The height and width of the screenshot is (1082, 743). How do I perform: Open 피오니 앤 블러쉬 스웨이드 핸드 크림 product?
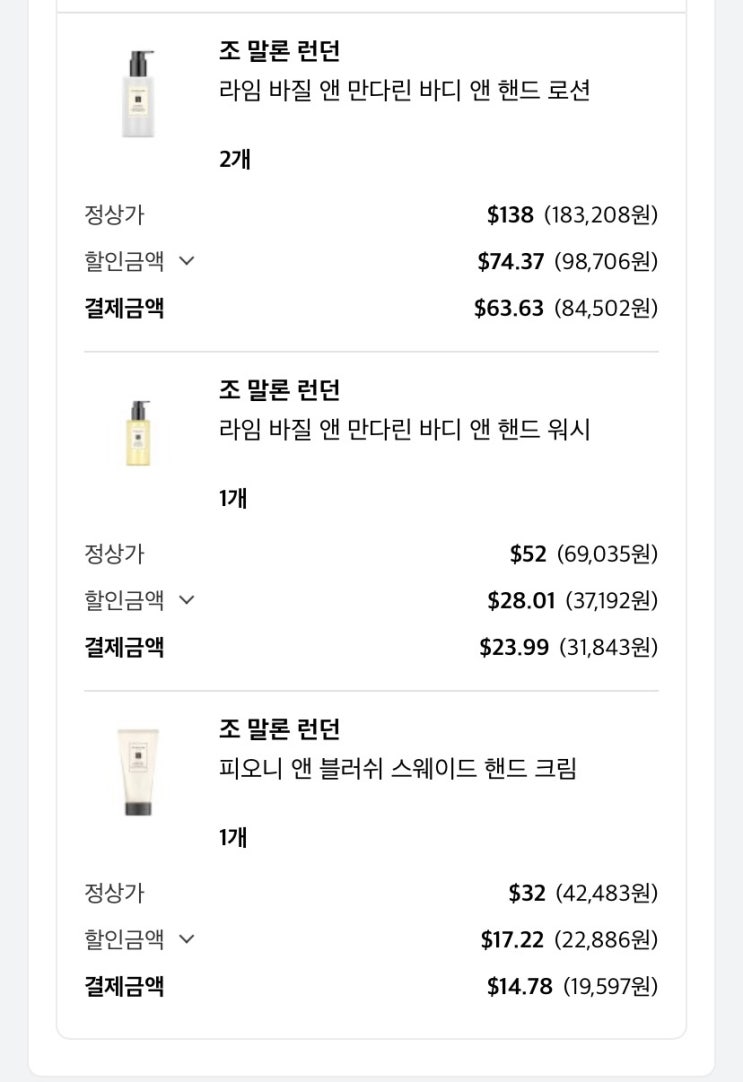[397, 769]
